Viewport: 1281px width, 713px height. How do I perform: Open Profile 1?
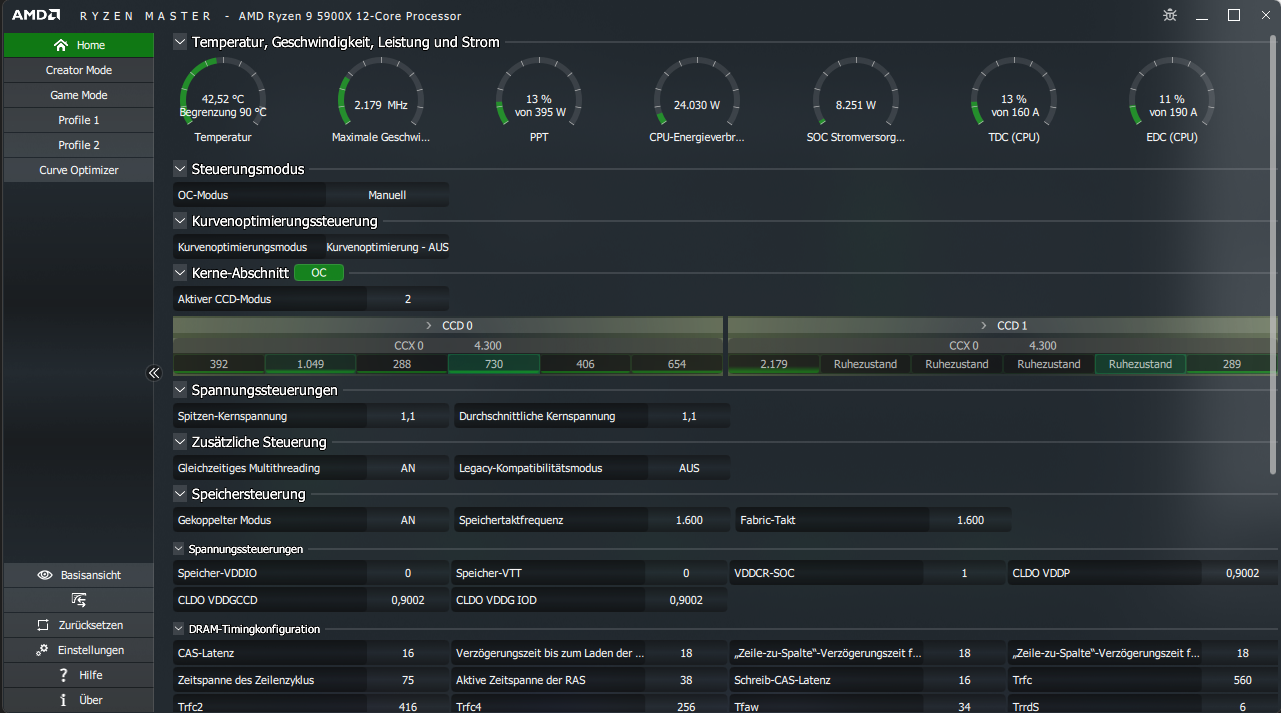coord(79,120)
